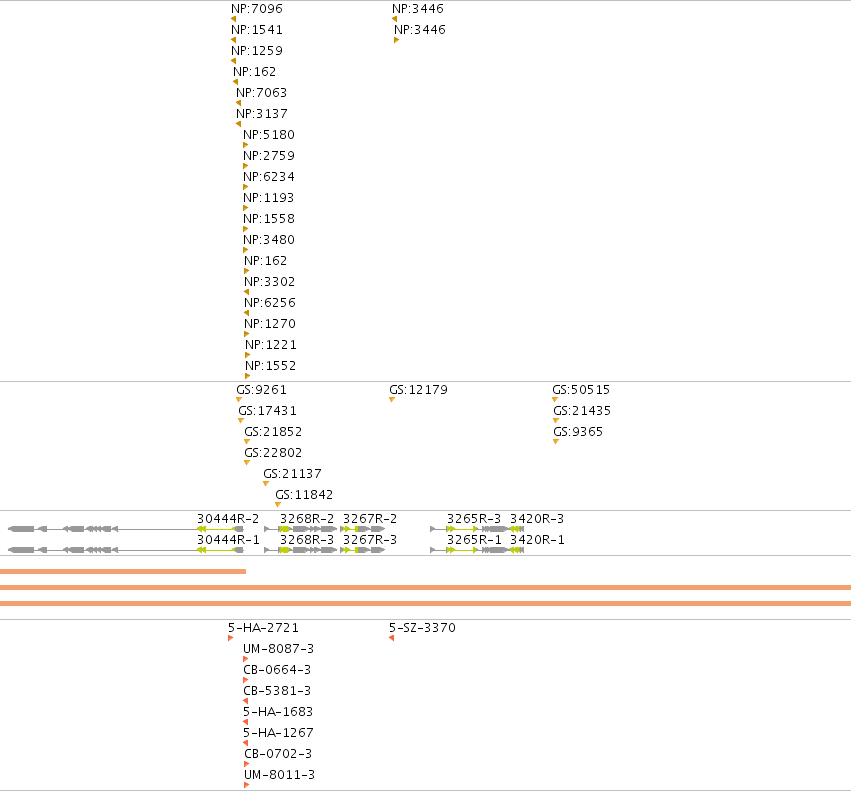Select transcript 3268R-2

pos(307,519)
